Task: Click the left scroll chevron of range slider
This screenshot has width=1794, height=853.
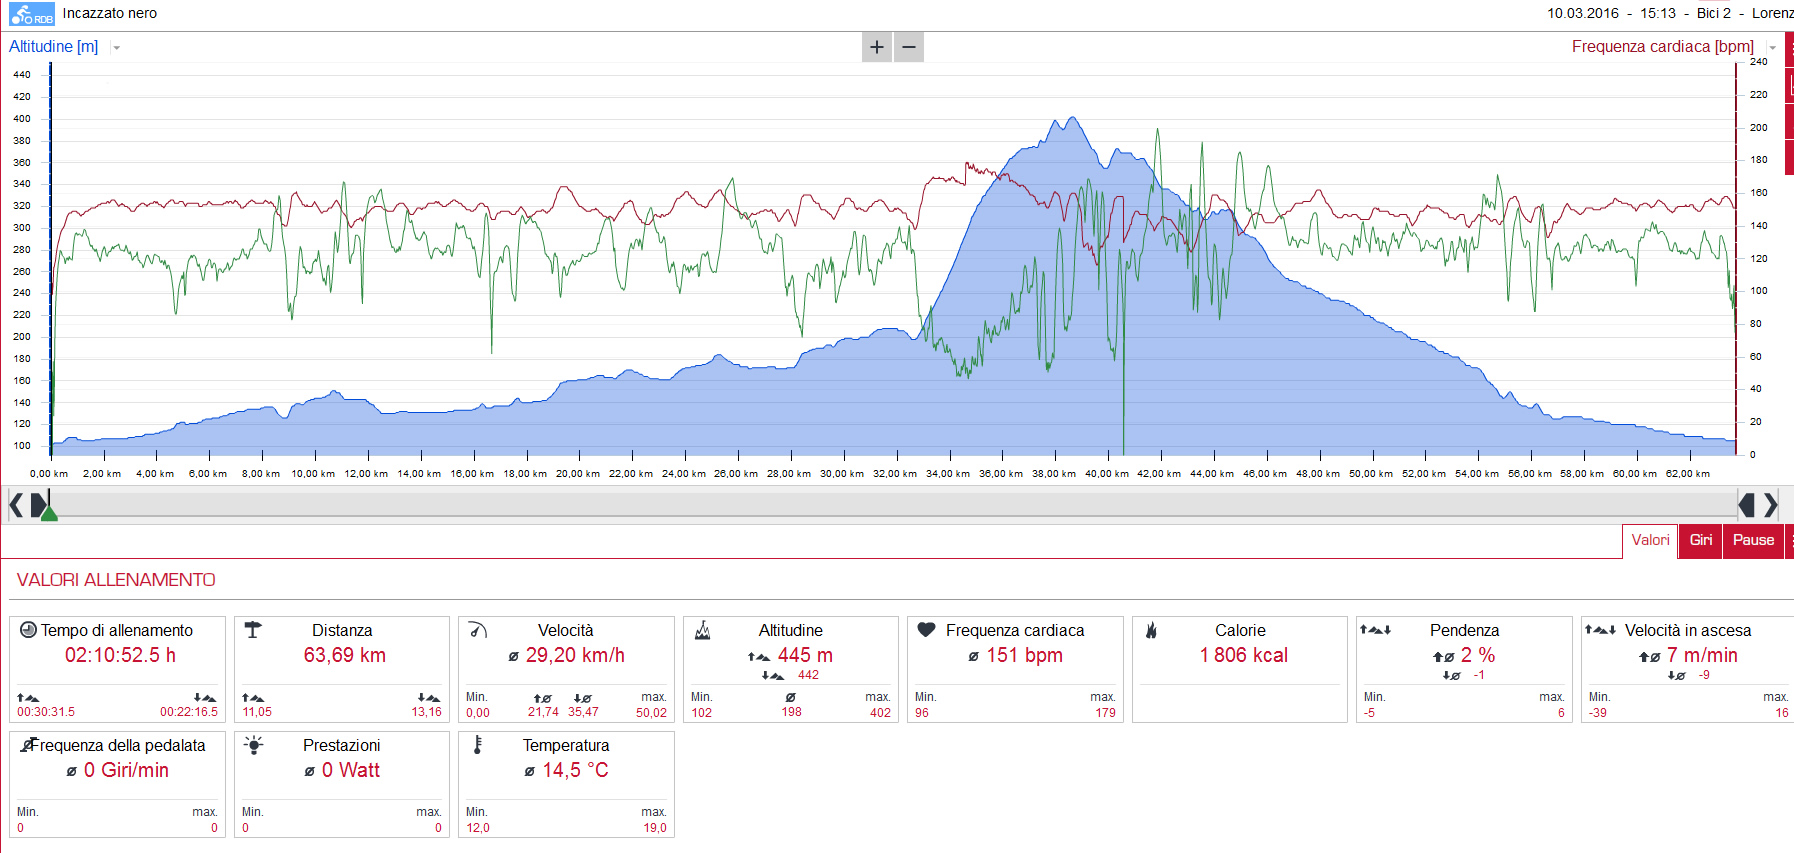Action: coord(16,505)
